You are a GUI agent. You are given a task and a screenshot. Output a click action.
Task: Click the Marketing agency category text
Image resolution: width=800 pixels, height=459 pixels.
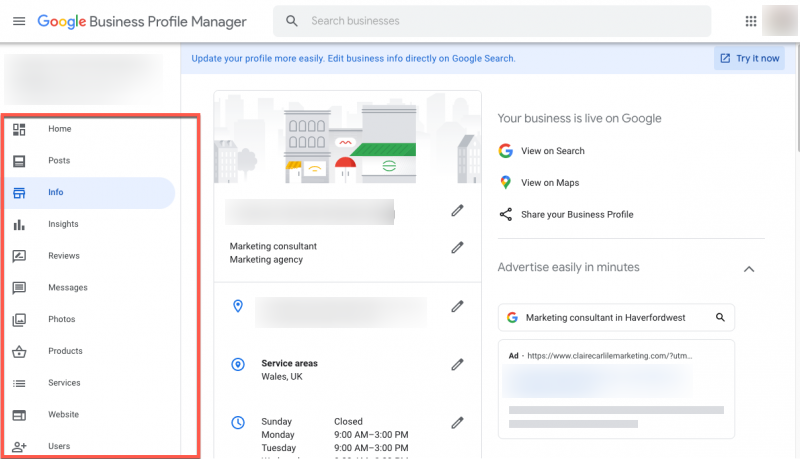[x=266, y=260]
